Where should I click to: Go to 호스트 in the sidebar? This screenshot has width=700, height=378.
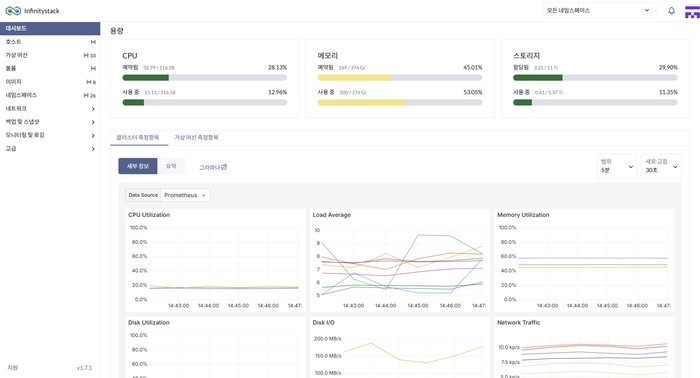(x=50, y=42)
